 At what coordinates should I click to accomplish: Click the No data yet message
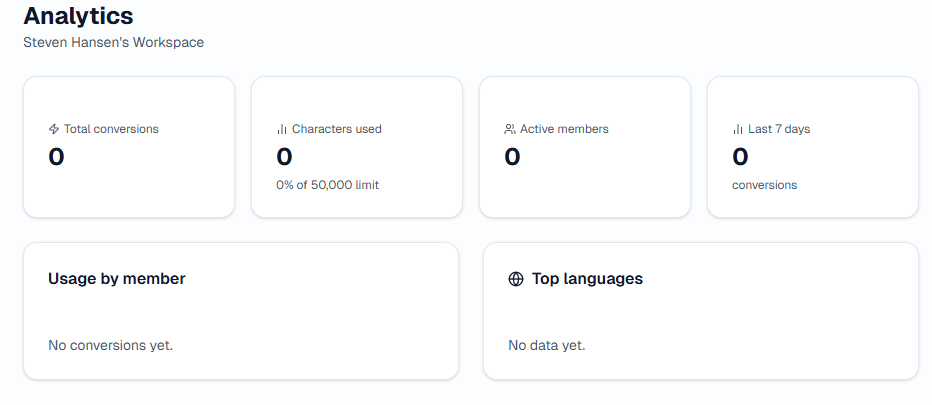pyautogui.click(x=546, y=345)
